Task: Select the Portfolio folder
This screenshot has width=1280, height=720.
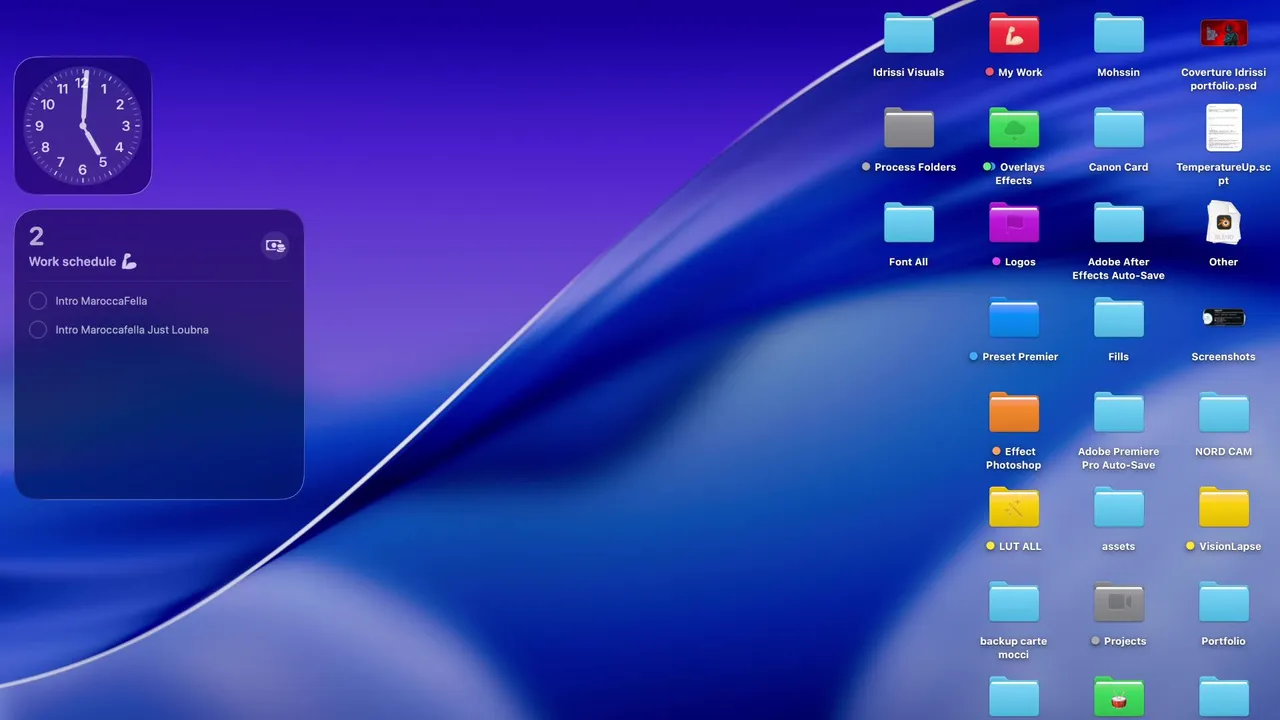Action: click(x=1224, y=603)
